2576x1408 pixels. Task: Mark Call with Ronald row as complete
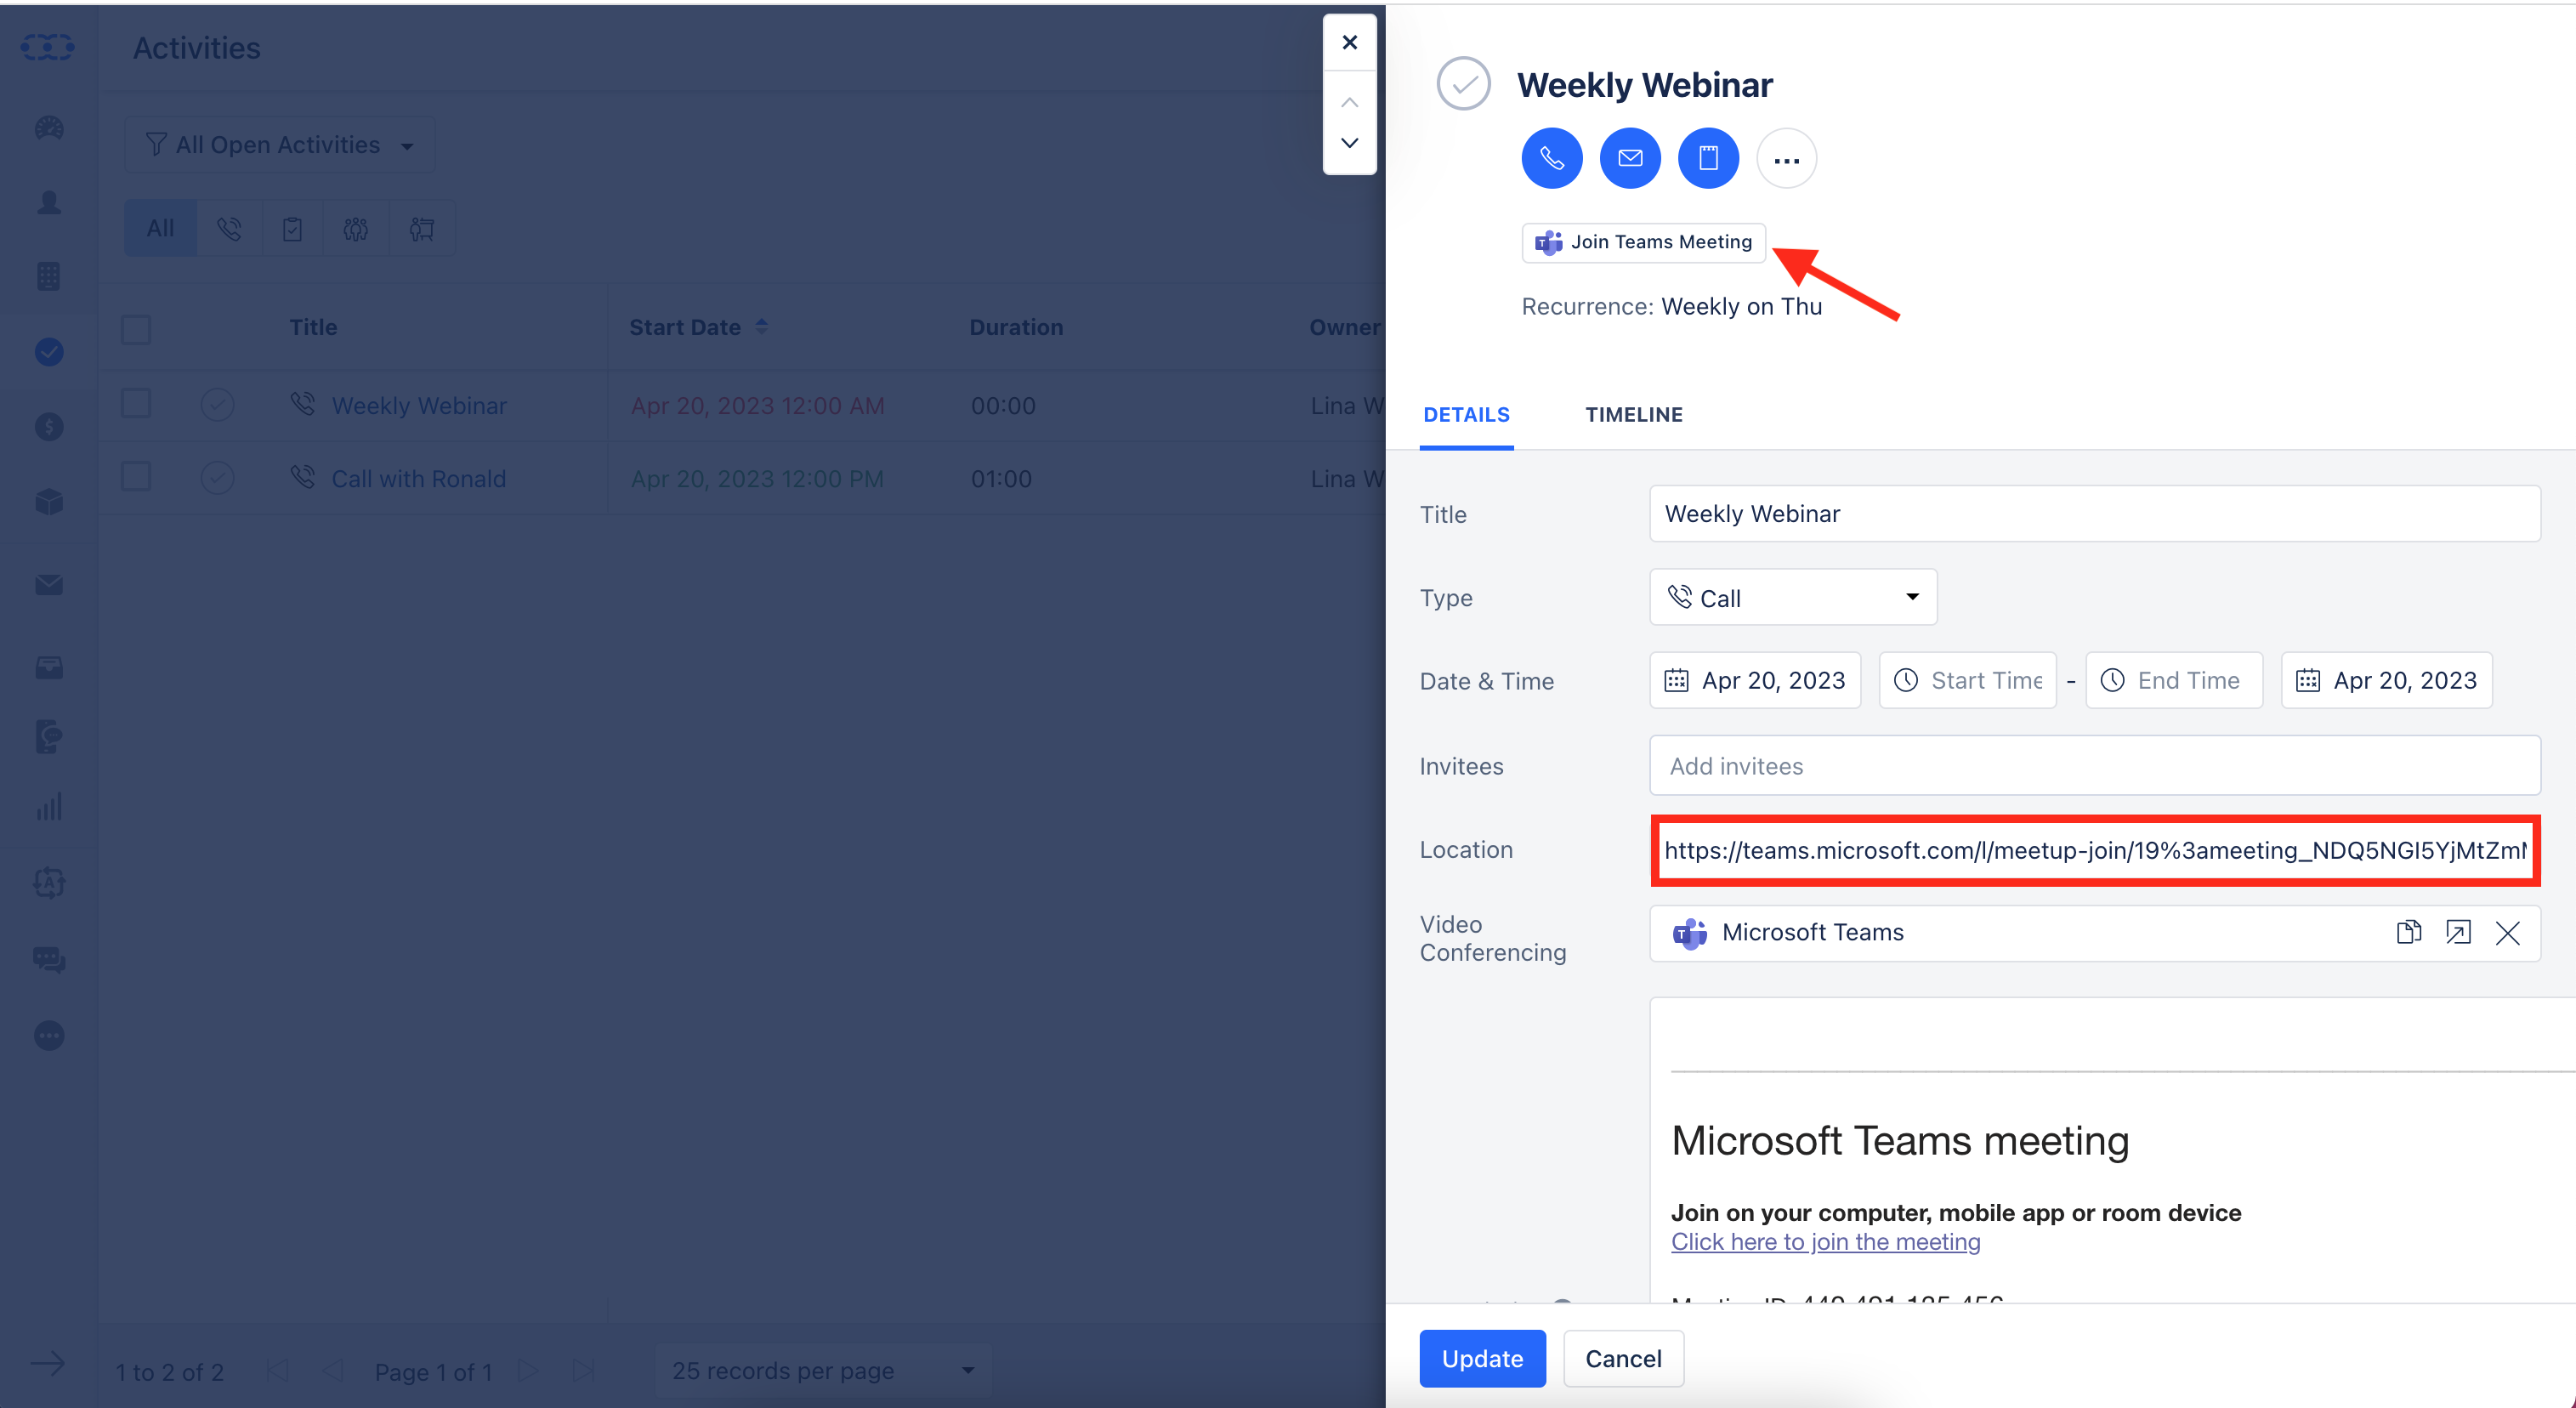coord(217,477)
